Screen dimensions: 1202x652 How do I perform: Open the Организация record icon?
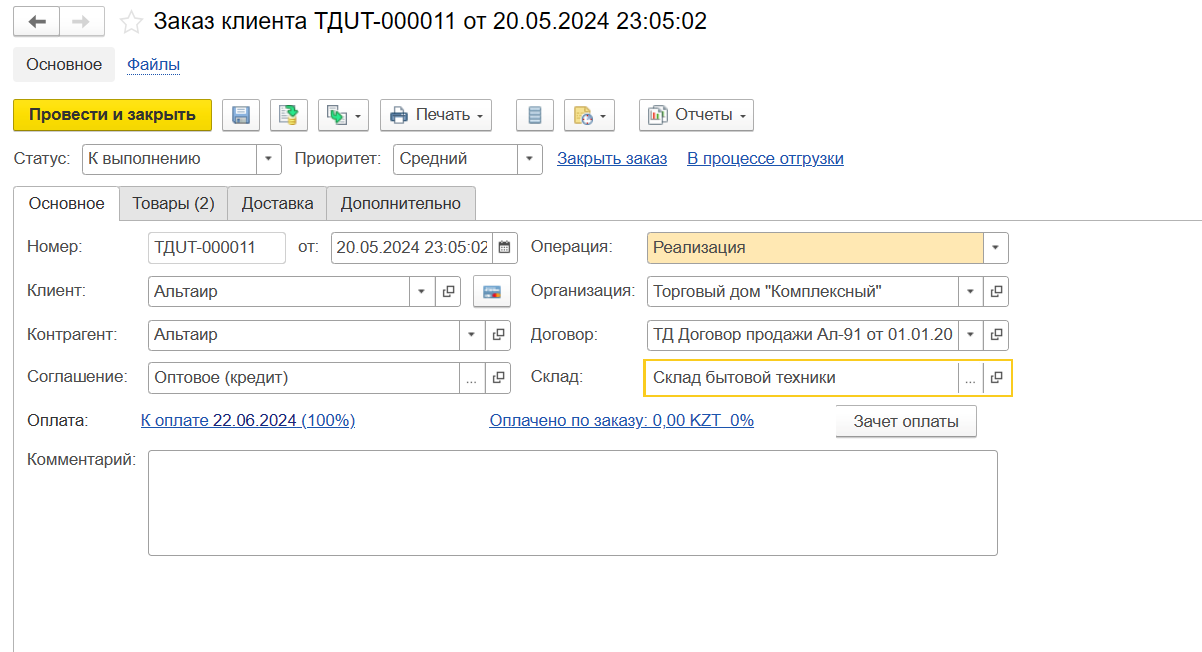click(996, 292)
